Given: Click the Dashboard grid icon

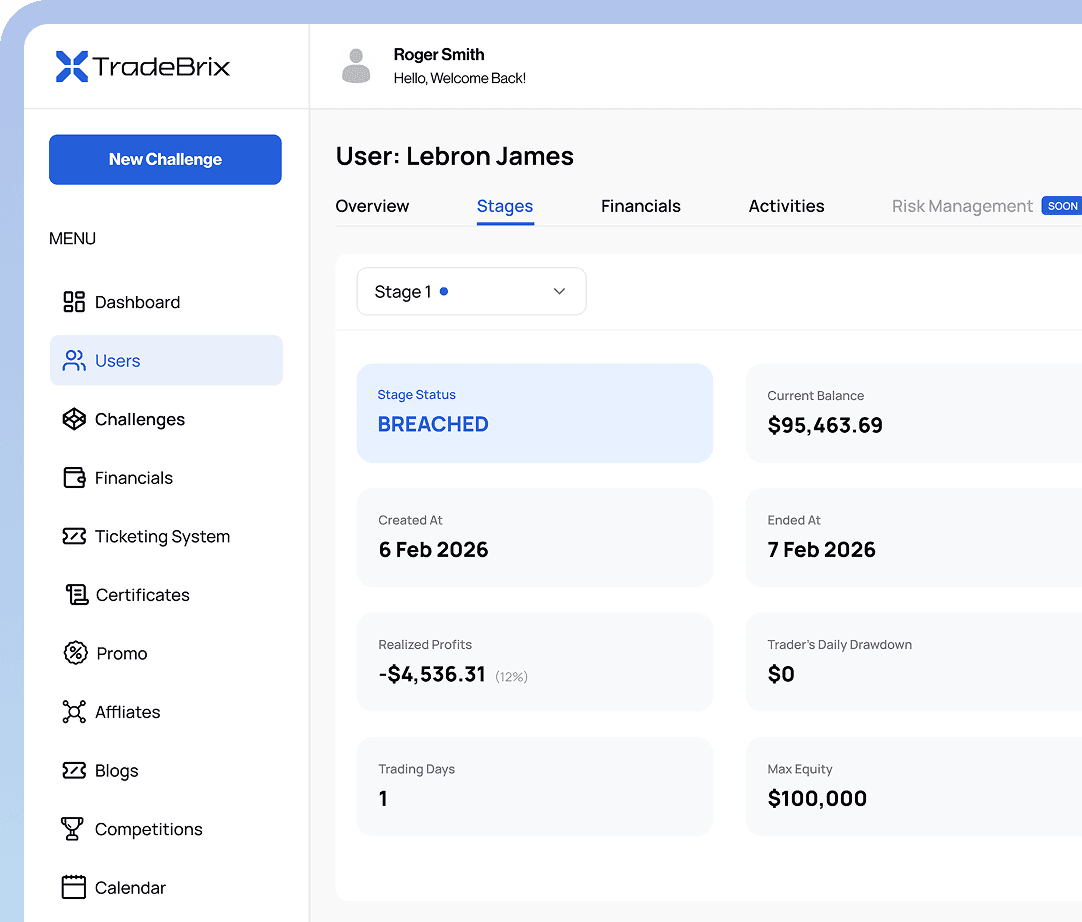Looking at the screenshot, I should [x=74, y=302].
